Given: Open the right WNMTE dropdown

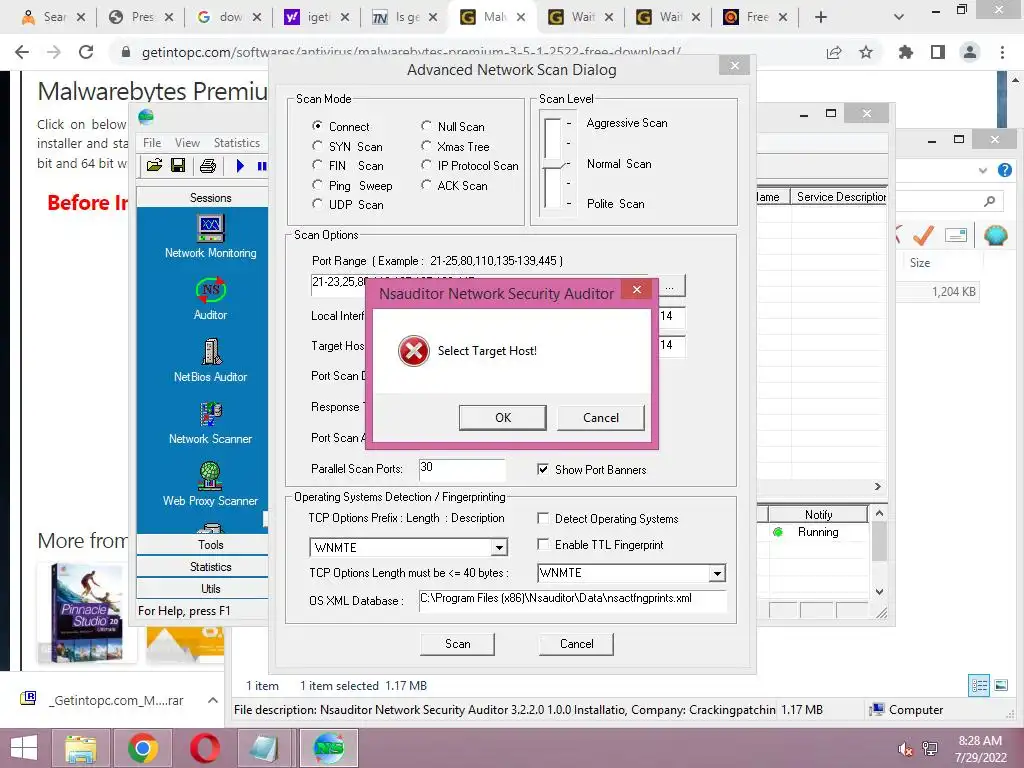Looking at the screenshot, I should click(717, 573).
